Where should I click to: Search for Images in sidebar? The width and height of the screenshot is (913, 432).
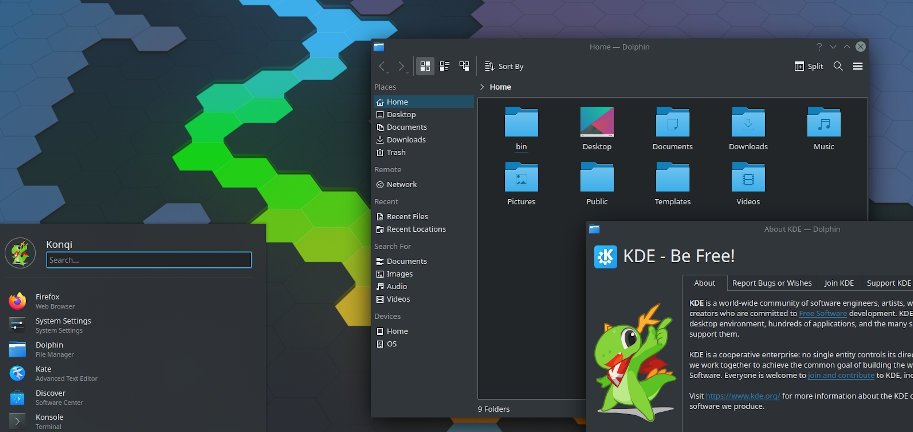click(x=423, y=274)
